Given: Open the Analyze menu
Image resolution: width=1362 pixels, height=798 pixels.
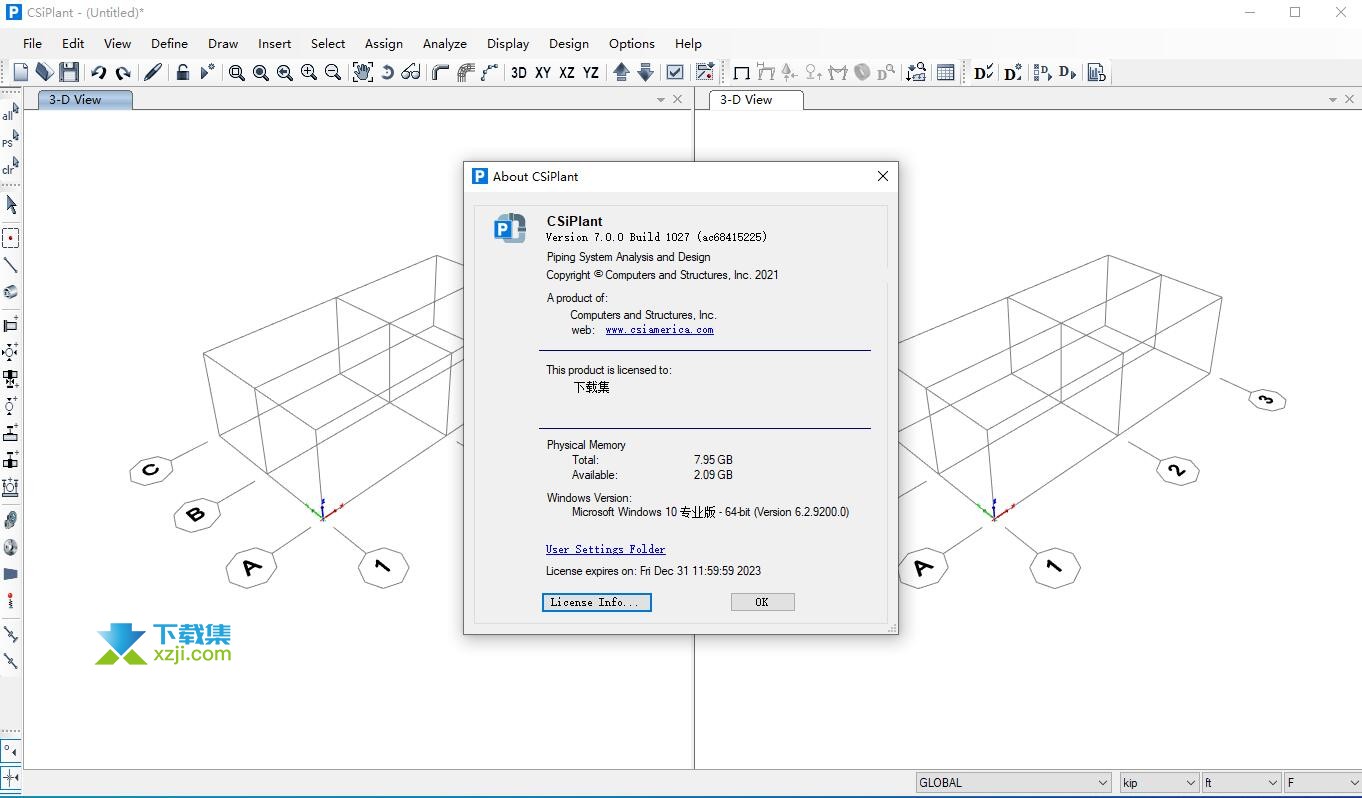Looking at the screenshot, I should coord(445,43).
